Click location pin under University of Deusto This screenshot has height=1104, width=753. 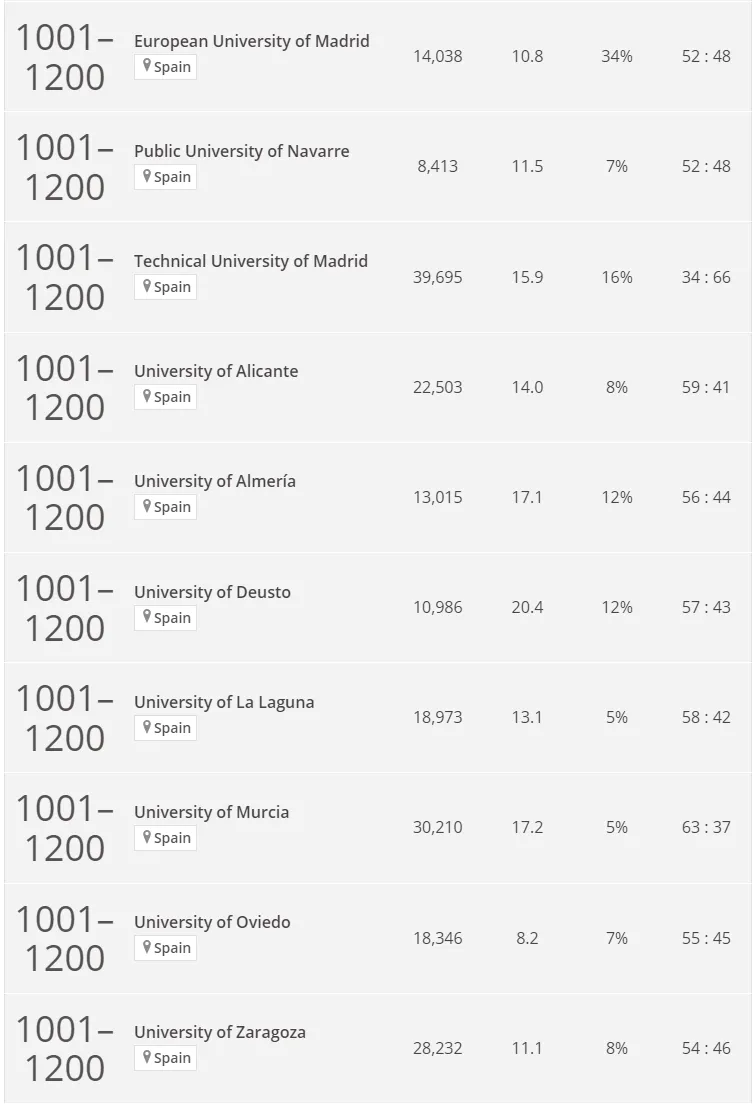click(147, 616)
